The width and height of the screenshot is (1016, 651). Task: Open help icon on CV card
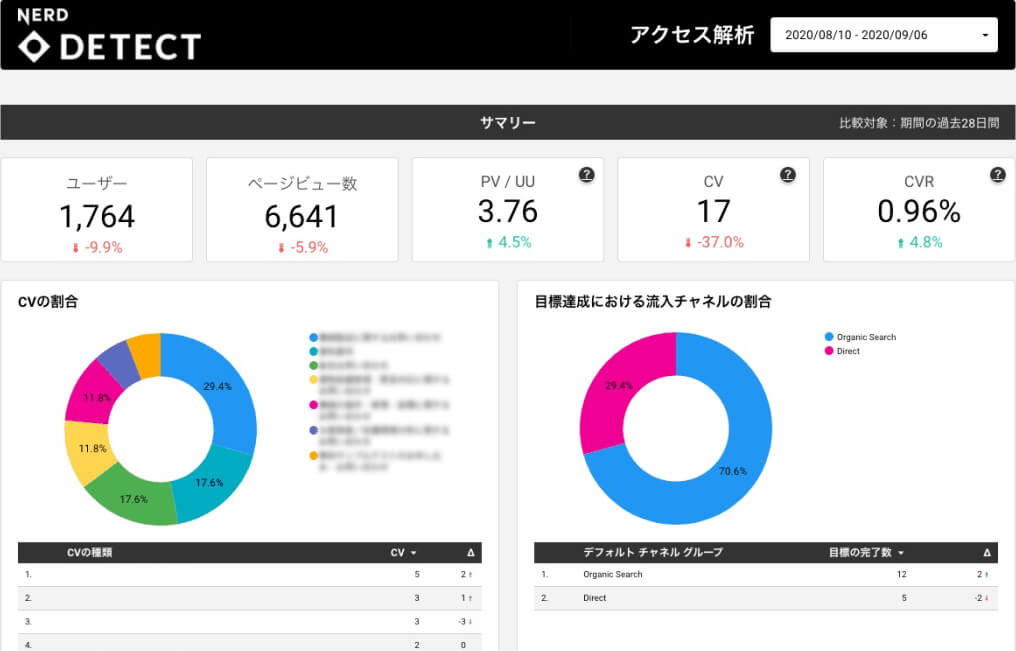click(788, 175)
